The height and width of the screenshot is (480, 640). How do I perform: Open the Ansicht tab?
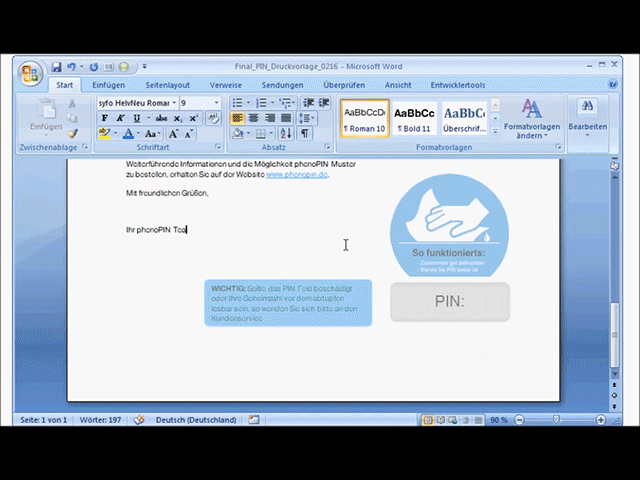pos(398,85)
